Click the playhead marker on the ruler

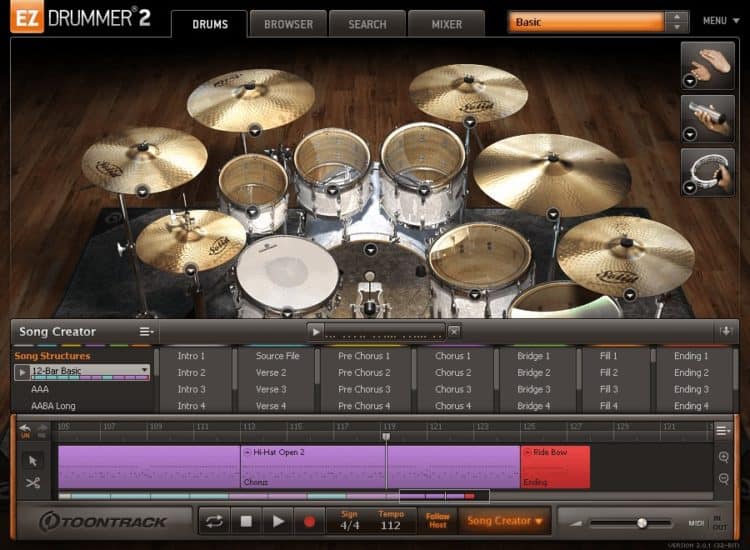pos(386,436)
